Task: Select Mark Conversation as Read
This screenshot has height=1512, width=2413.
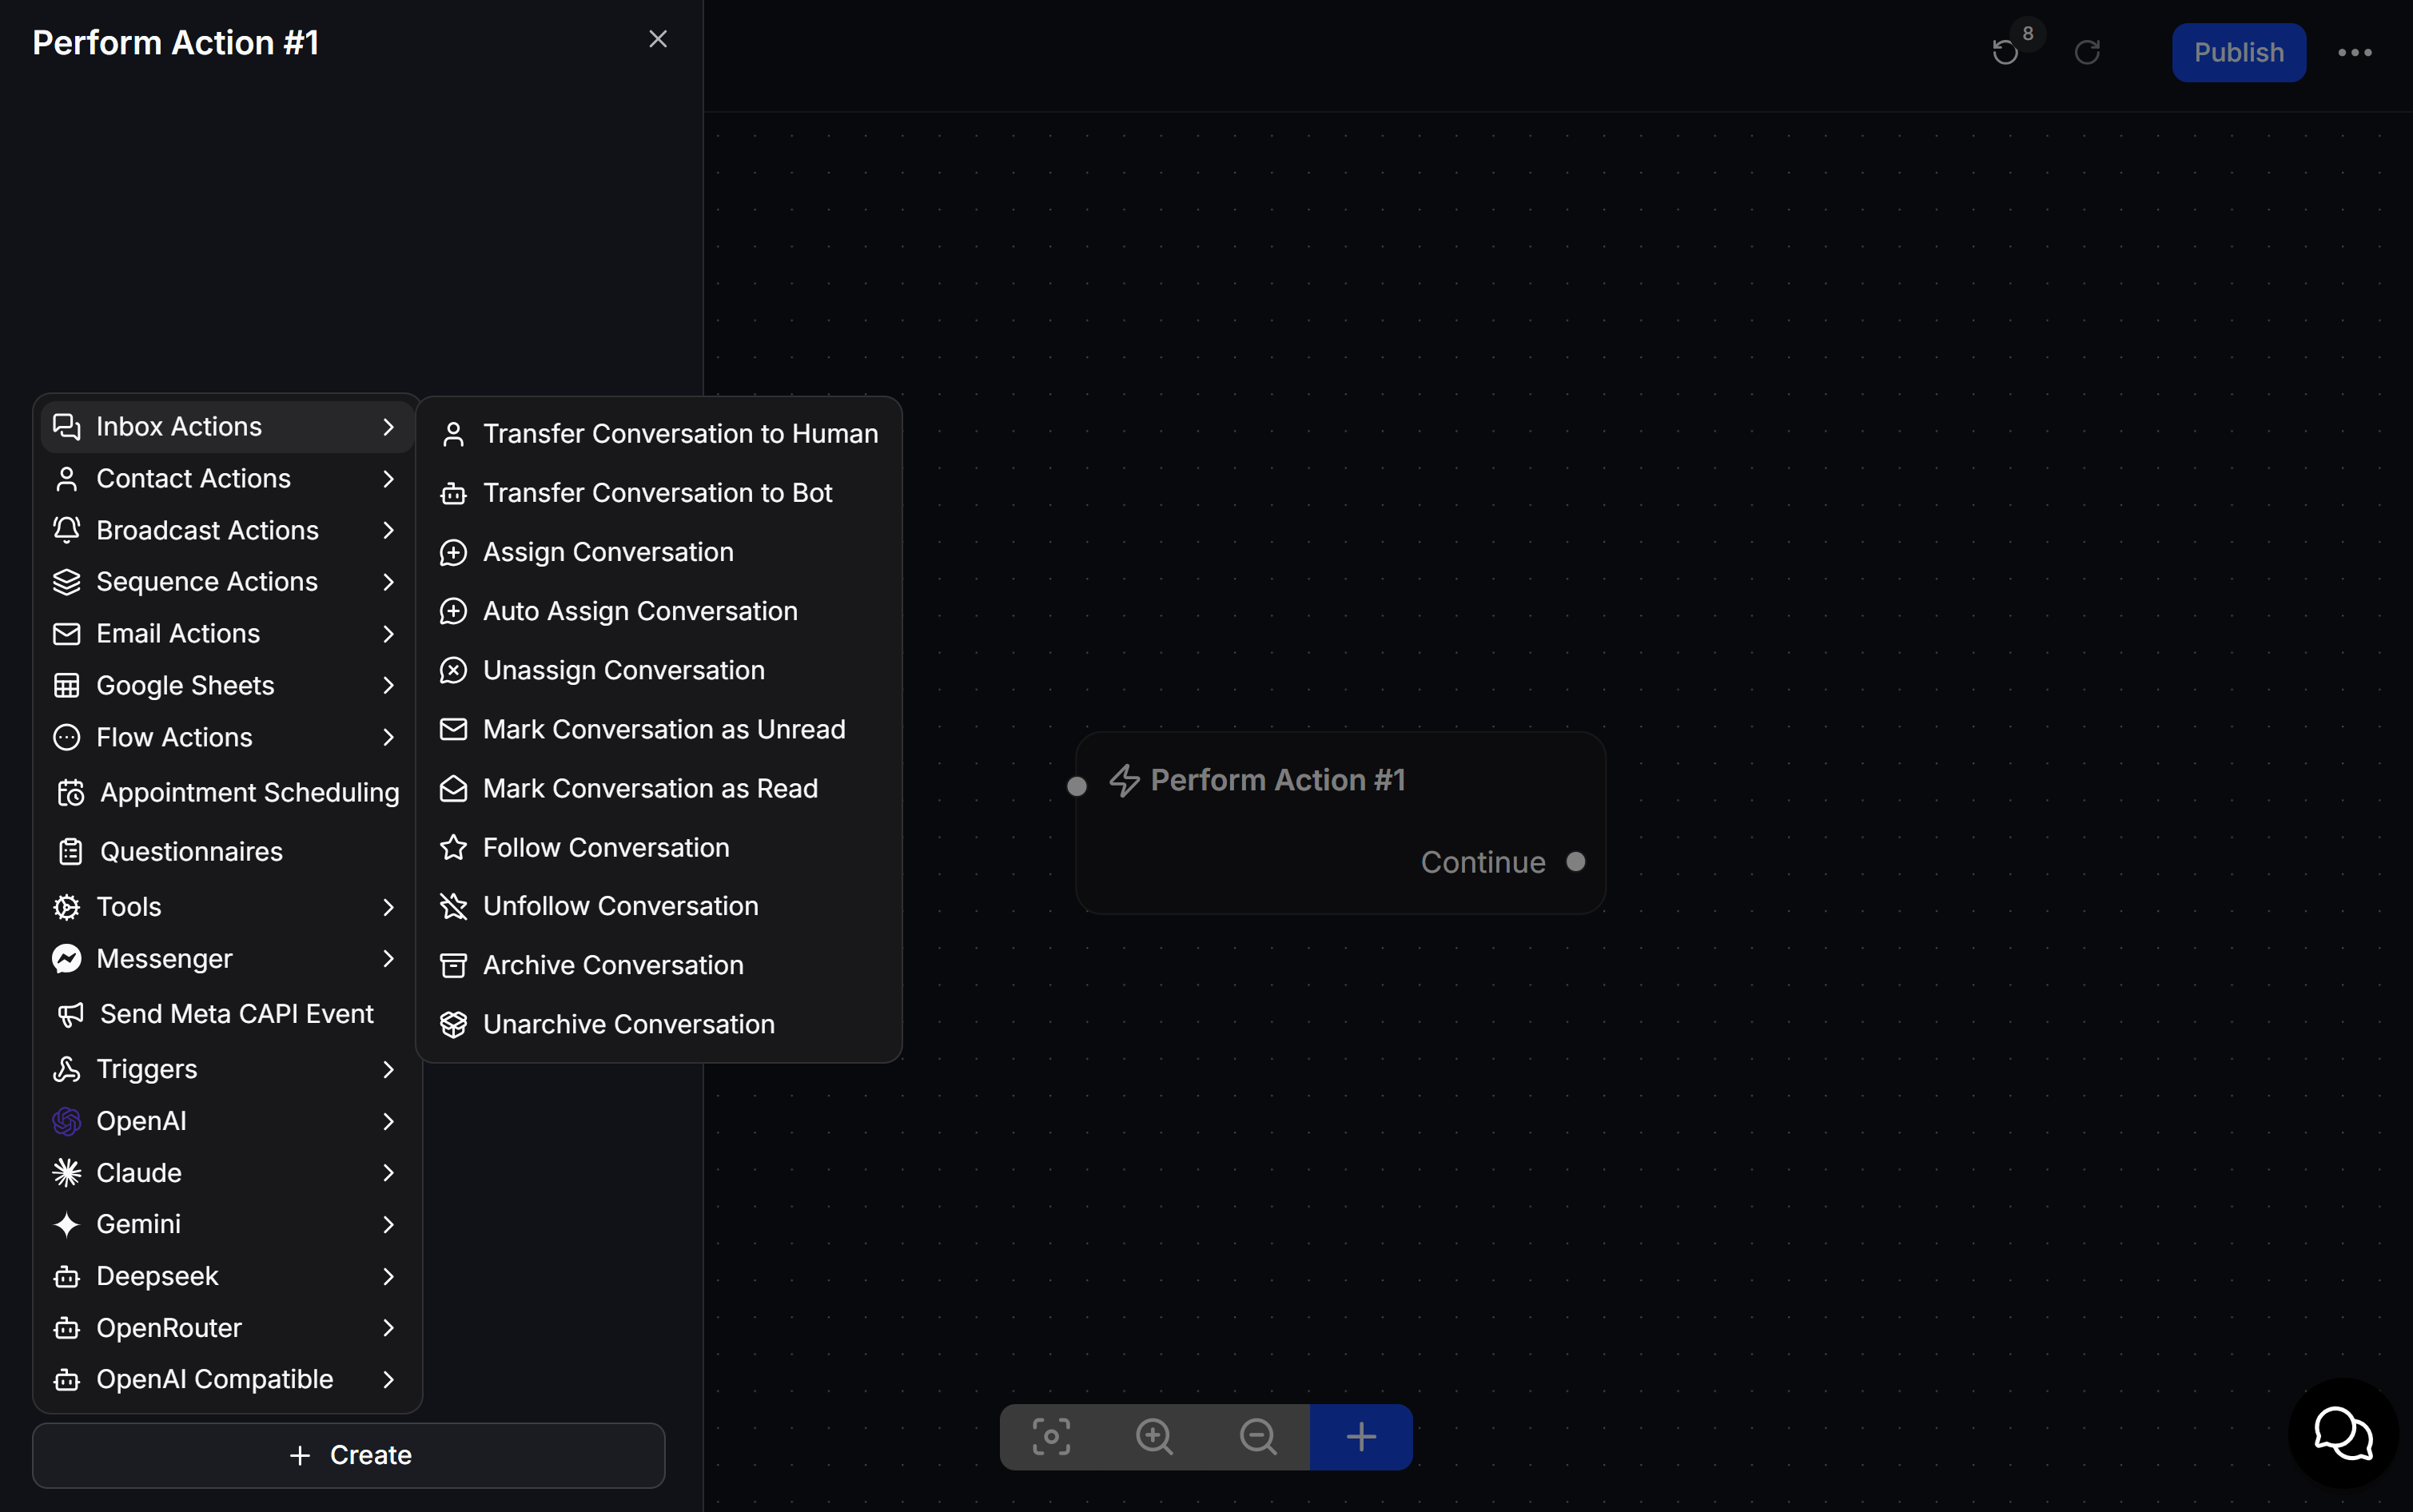Action: point(659,788)
